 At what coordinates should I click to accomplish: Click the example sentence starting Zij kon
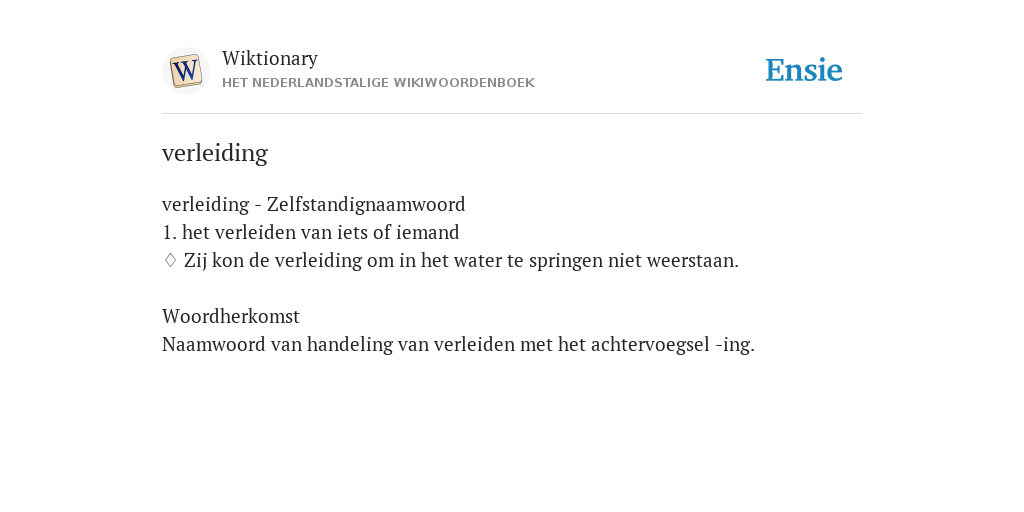point(461,261)
